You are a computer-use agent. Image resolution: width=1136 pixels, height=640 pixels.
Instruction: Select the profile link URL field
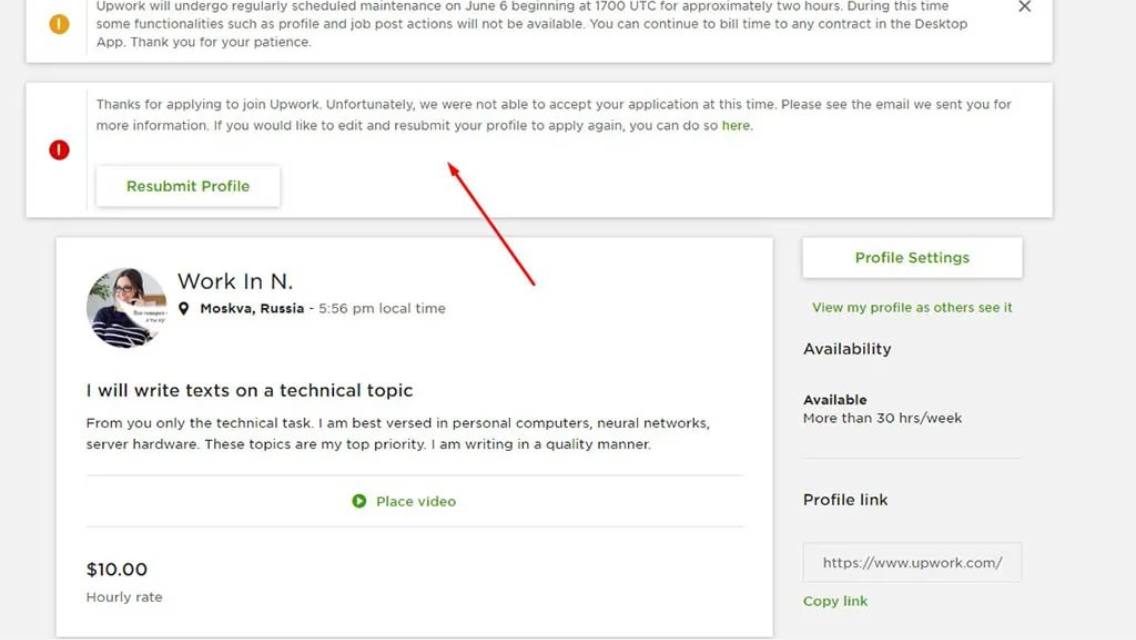click(x=912, y=562)
